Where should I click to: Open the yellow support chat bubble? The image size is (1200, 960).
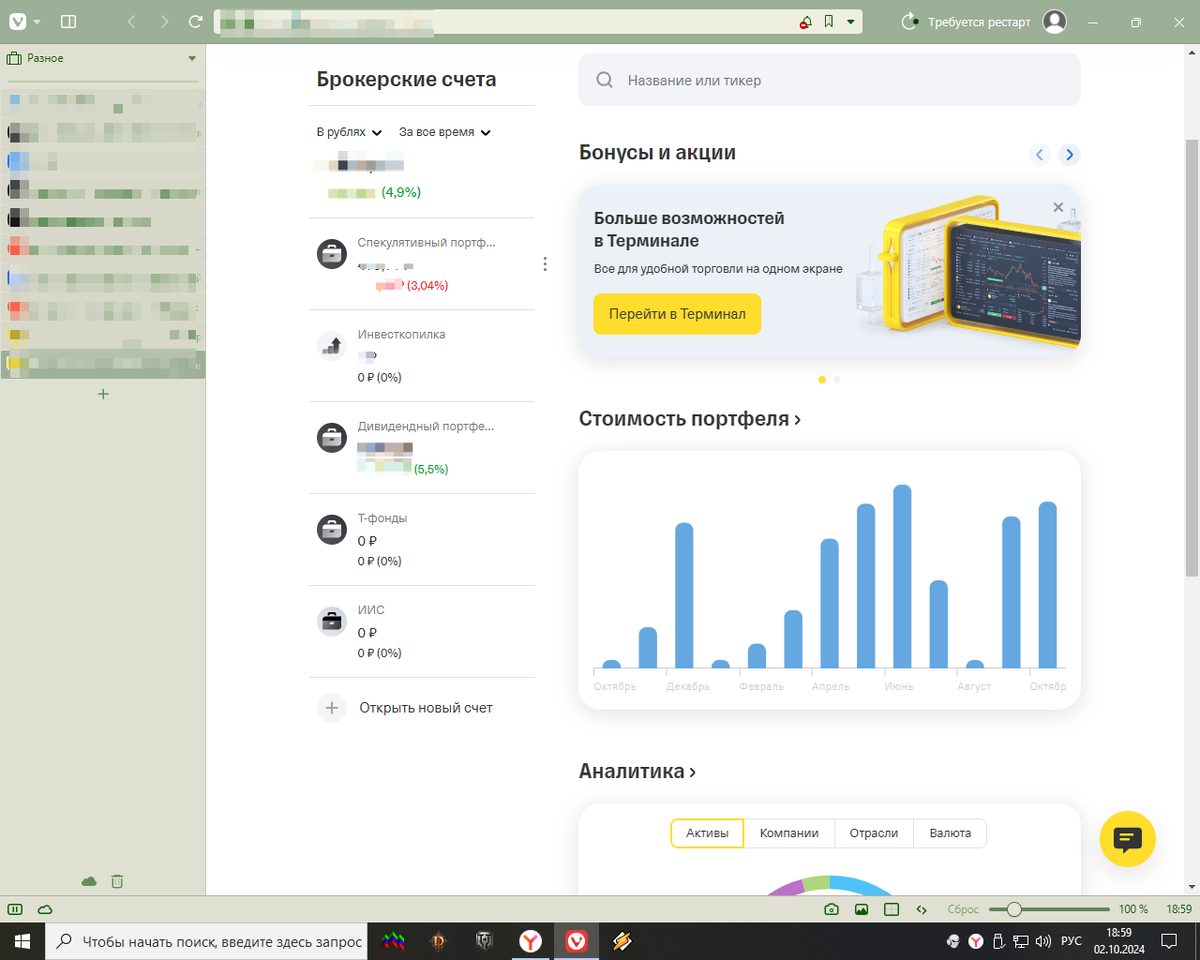coord(1128,840)
